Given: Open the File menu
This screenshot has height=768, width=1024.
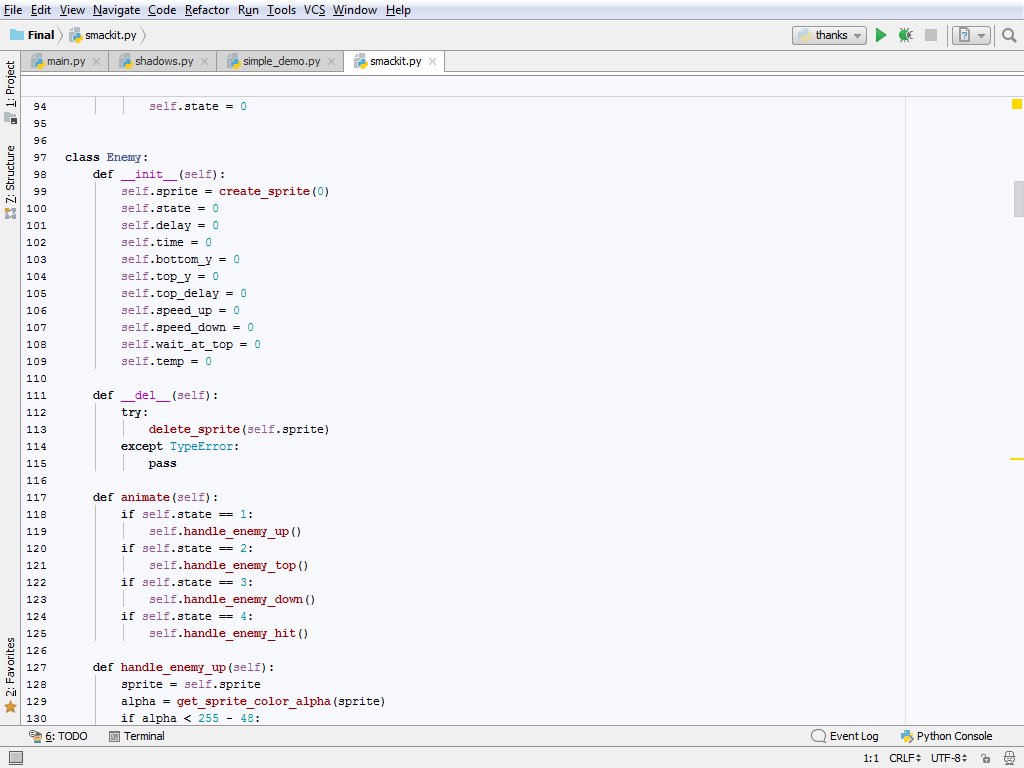Looking at the screenshot, I should click(12, 10).
